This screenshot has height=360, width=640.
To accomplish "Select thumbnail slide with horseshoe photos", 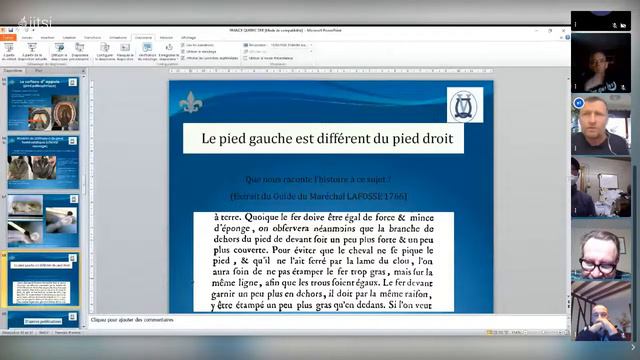I will tap(43, 104).
